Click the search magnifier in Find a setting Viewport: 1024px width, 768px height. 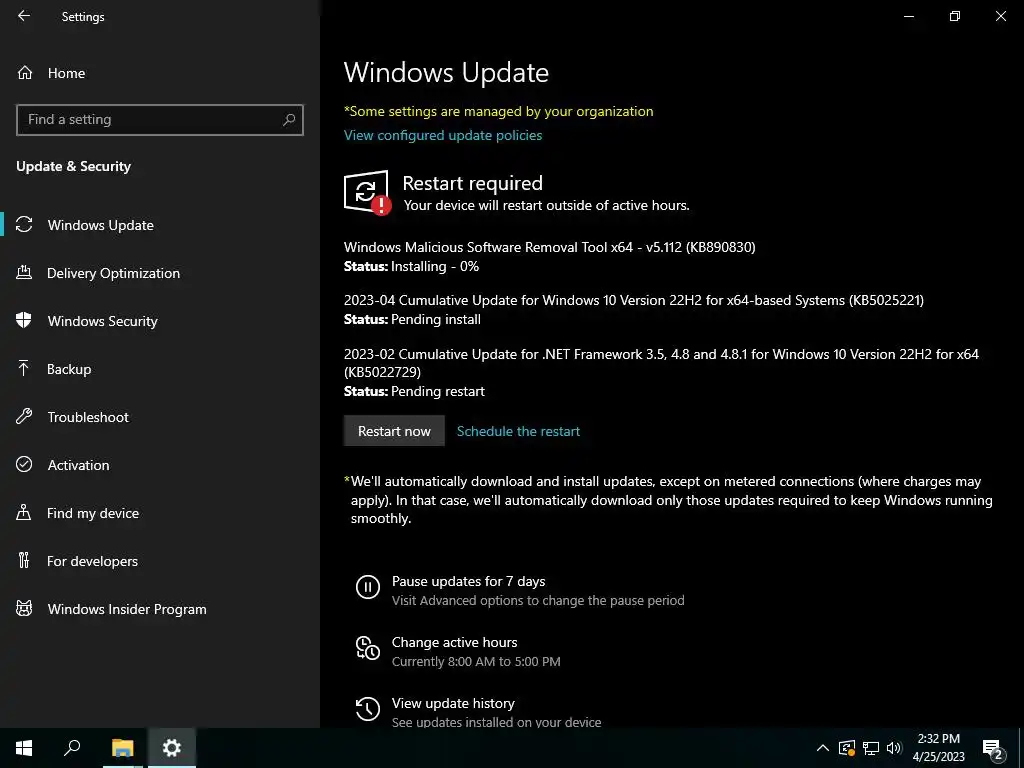coord(289,120)
